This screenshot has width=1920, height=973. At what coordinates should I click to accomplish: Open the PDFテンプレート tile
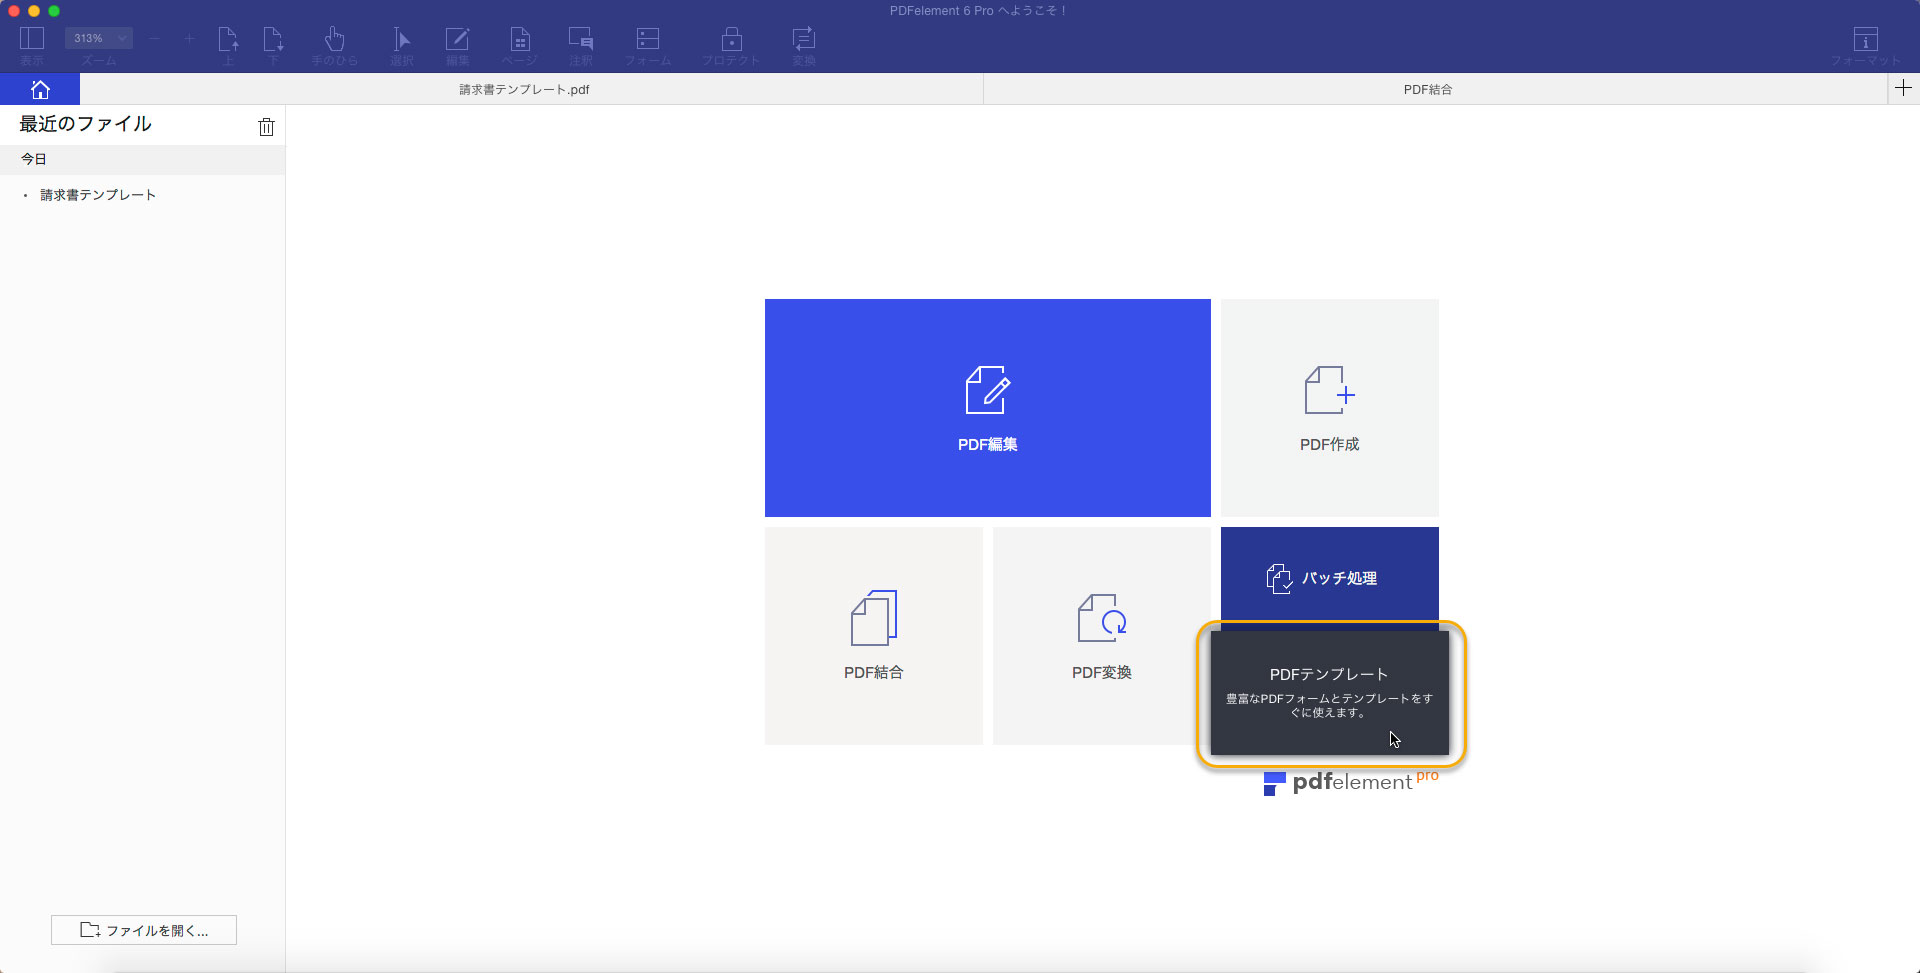pyautogui.click(x=1330, y=693)
